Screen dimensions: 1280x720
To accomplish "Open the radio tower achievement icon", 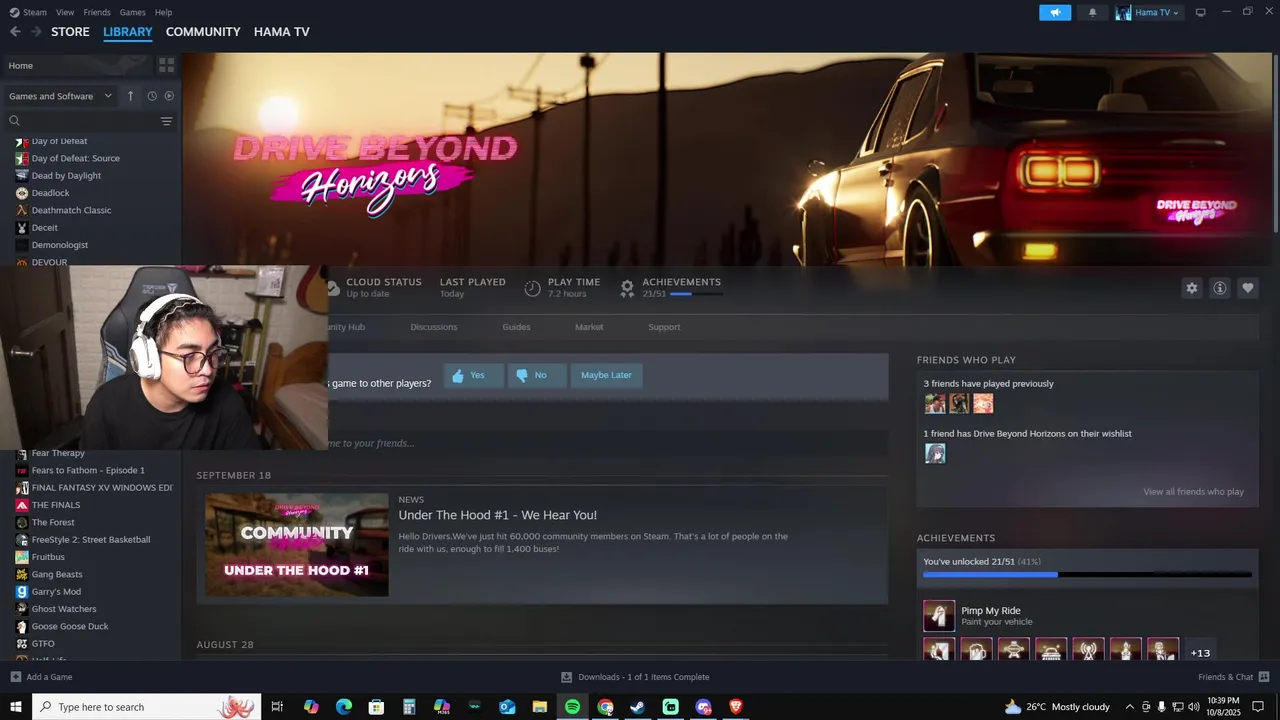I will click(1088, 651).
